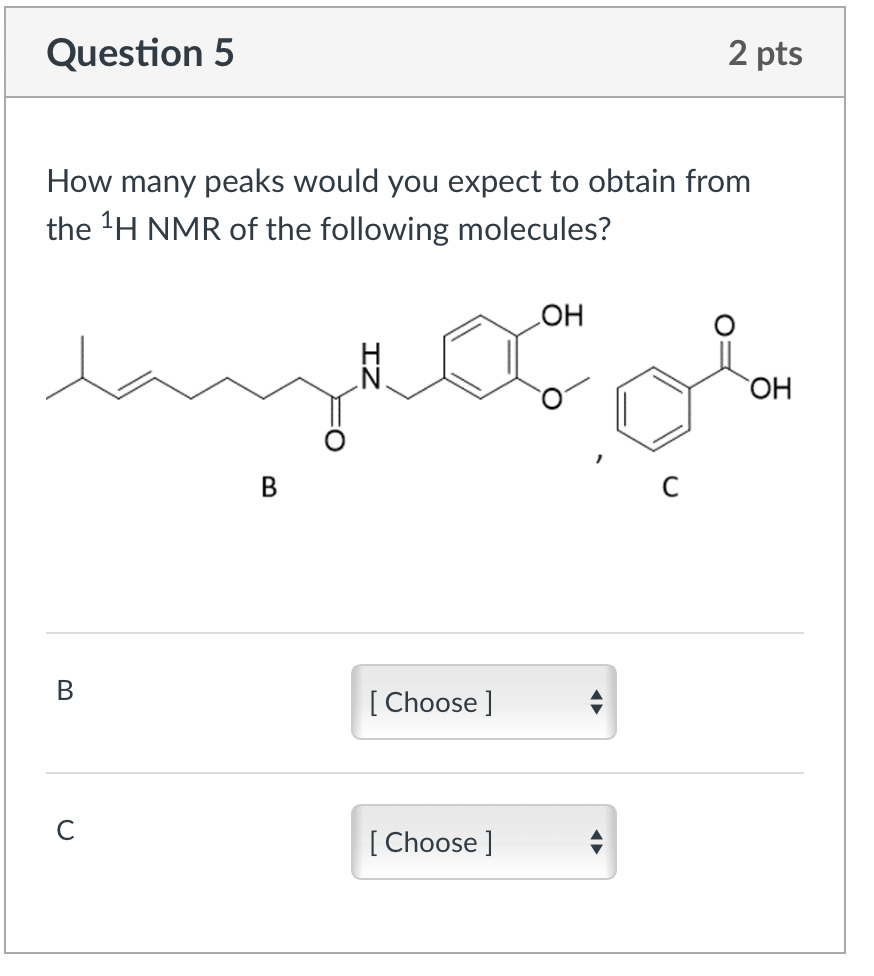The width and height of the screenshot is (874, 976).
Task: Click the carbonyl O atop molecule C
Action: pyautogui.click(x=723, y=325)
